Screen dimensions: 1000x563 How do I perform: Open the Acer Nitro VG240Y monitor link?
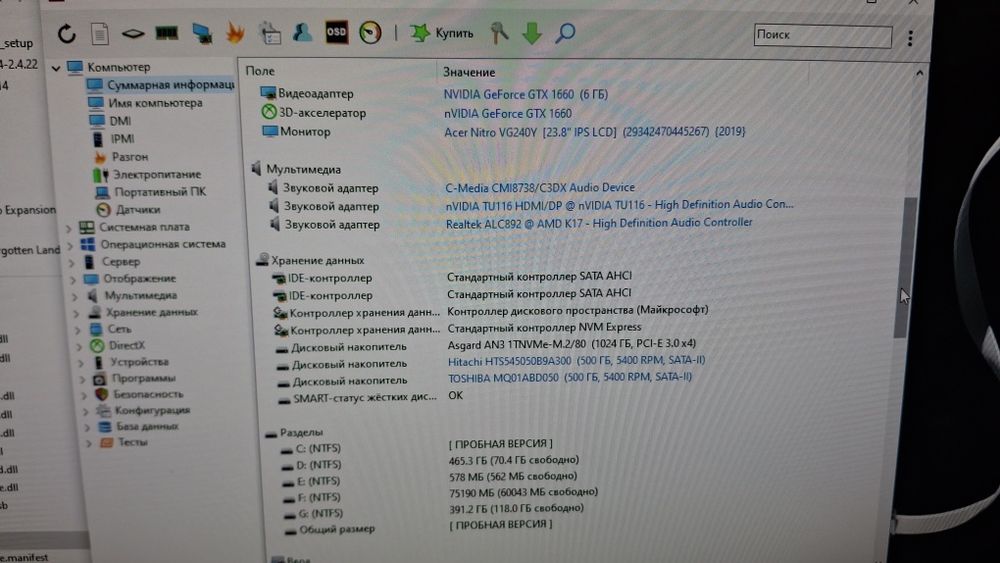(594, 132)
